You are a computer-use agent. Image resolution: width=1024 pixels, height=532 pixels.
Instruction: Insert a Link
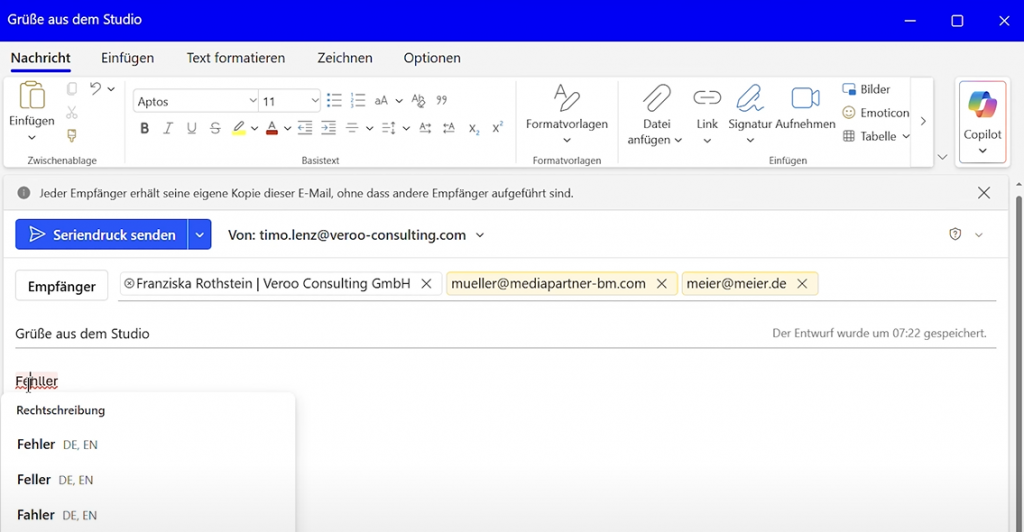(707, 114)
